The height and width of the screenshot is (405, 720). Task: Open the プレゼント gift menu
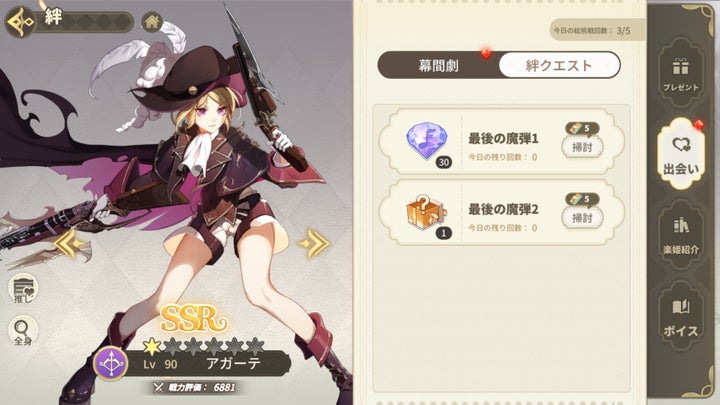coord(681,73)
